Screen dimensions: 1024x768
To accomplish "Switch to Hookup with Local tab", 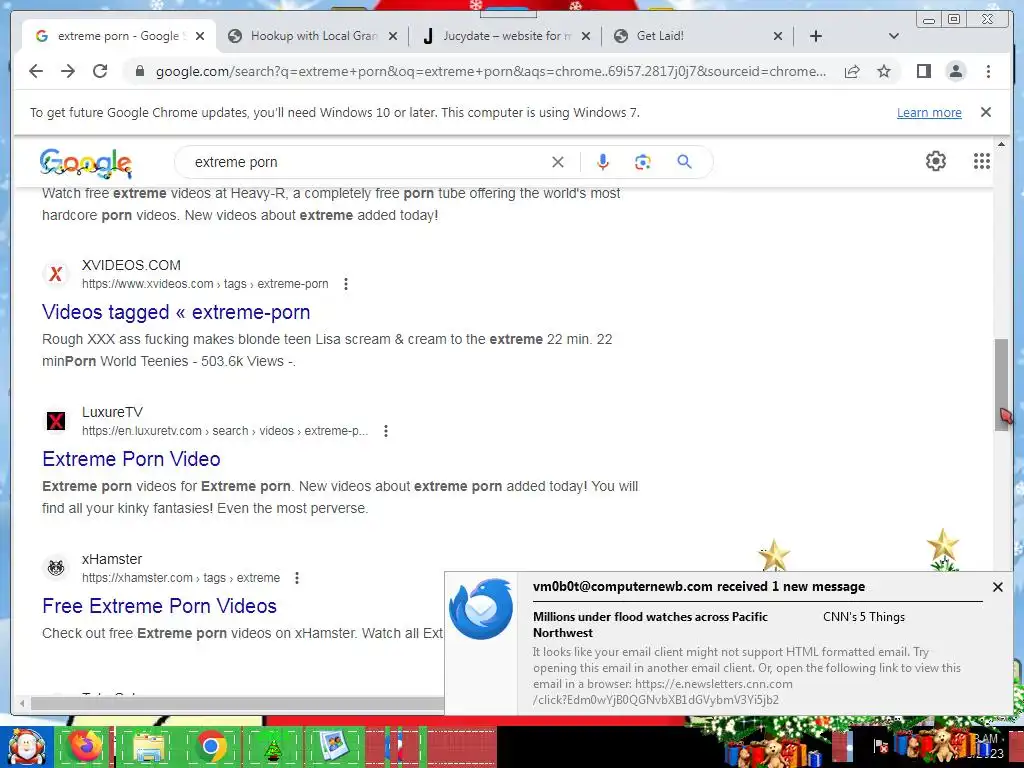I will [313, 36].
